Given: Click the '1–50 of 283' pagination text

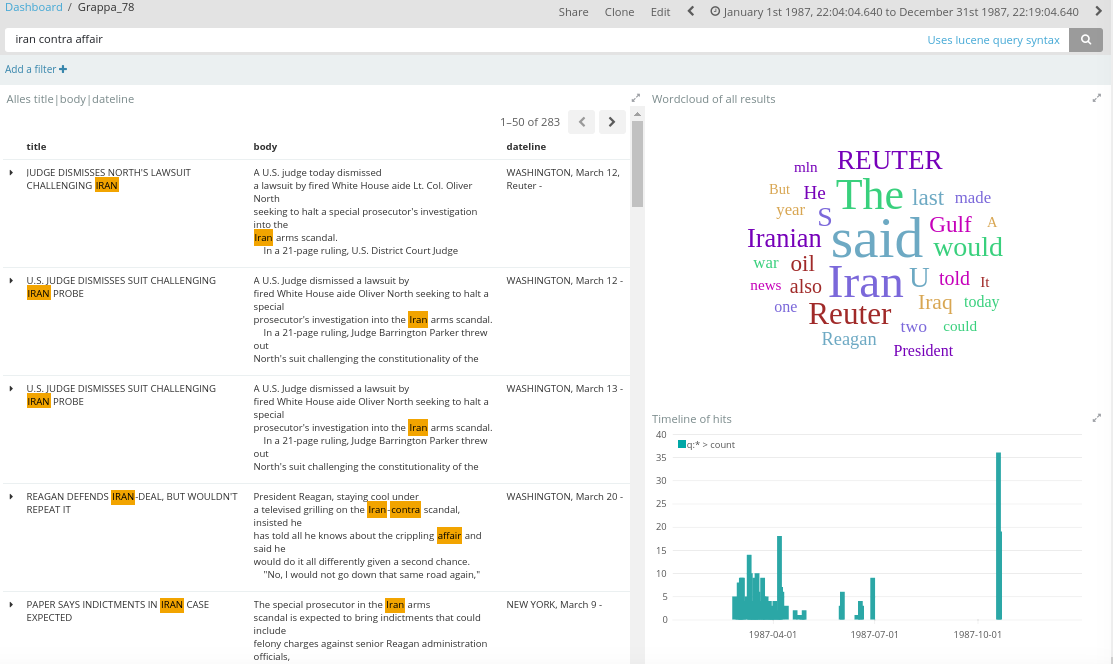Looking at the screenshot, I should point(530,122).
